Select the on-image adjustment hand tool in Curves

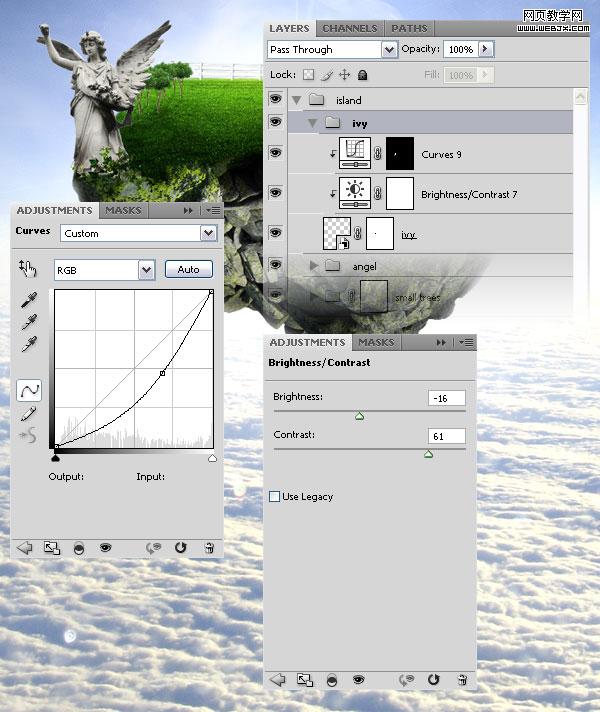(27, 269)
